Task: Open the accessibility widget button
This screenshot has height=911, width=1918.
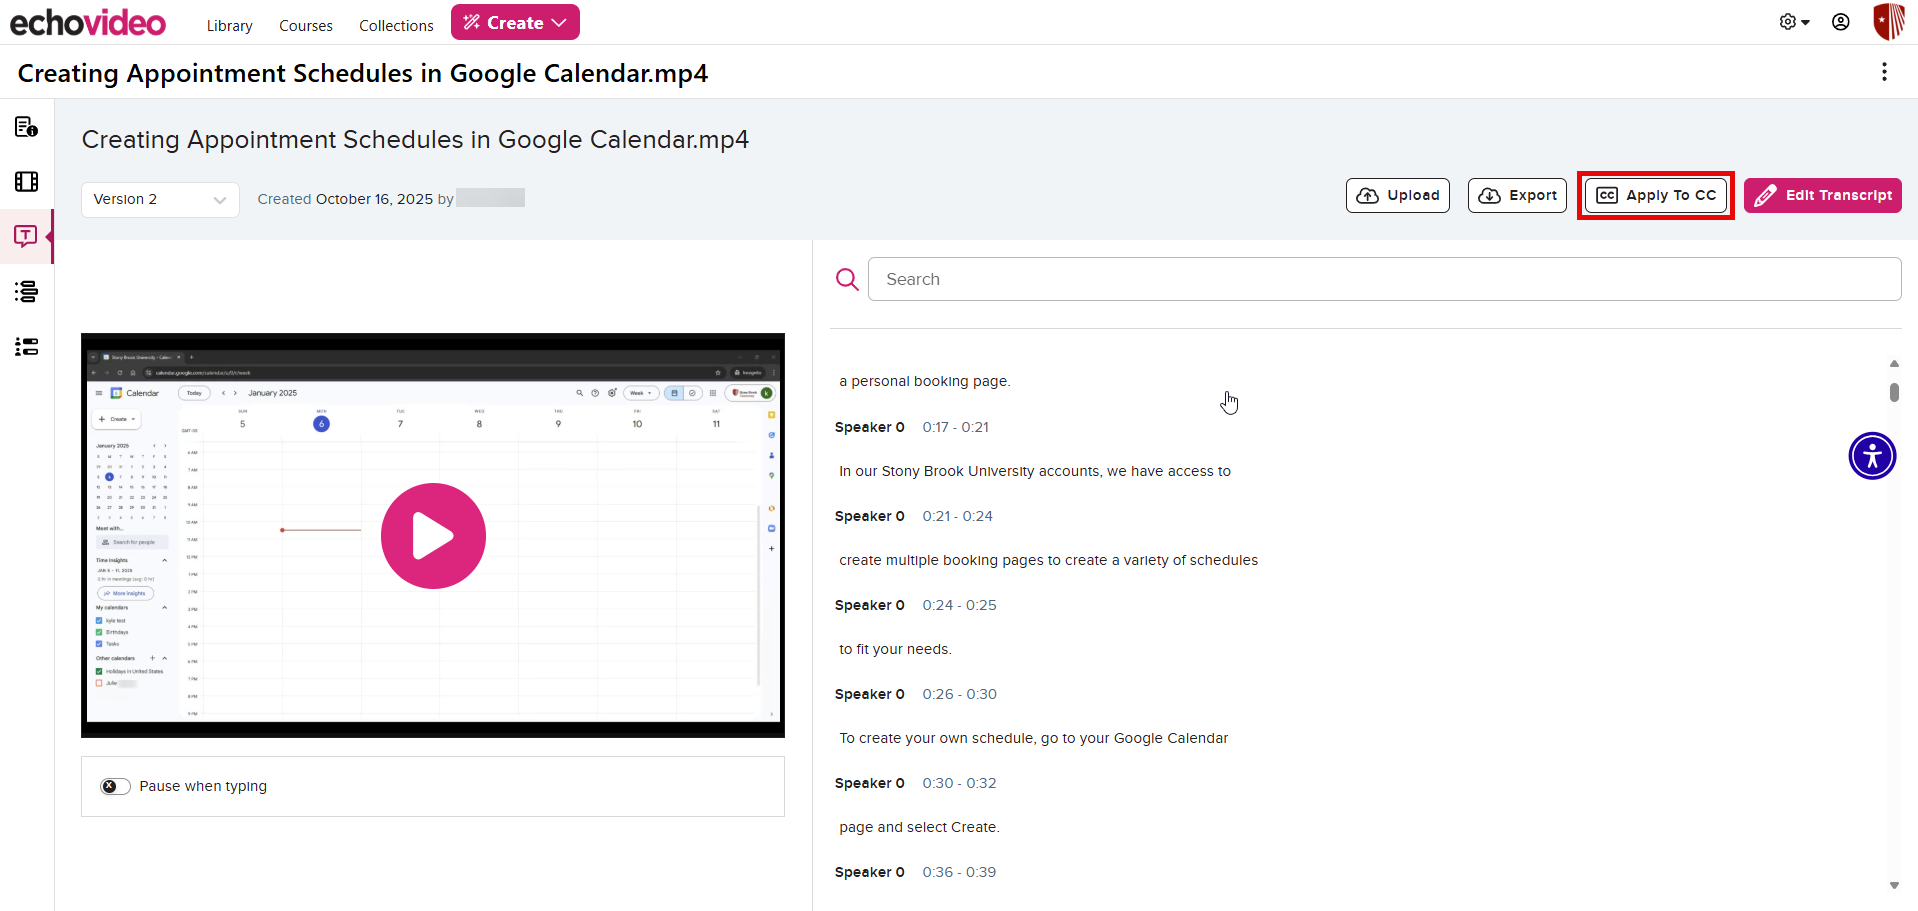Action: (1871, 456)
